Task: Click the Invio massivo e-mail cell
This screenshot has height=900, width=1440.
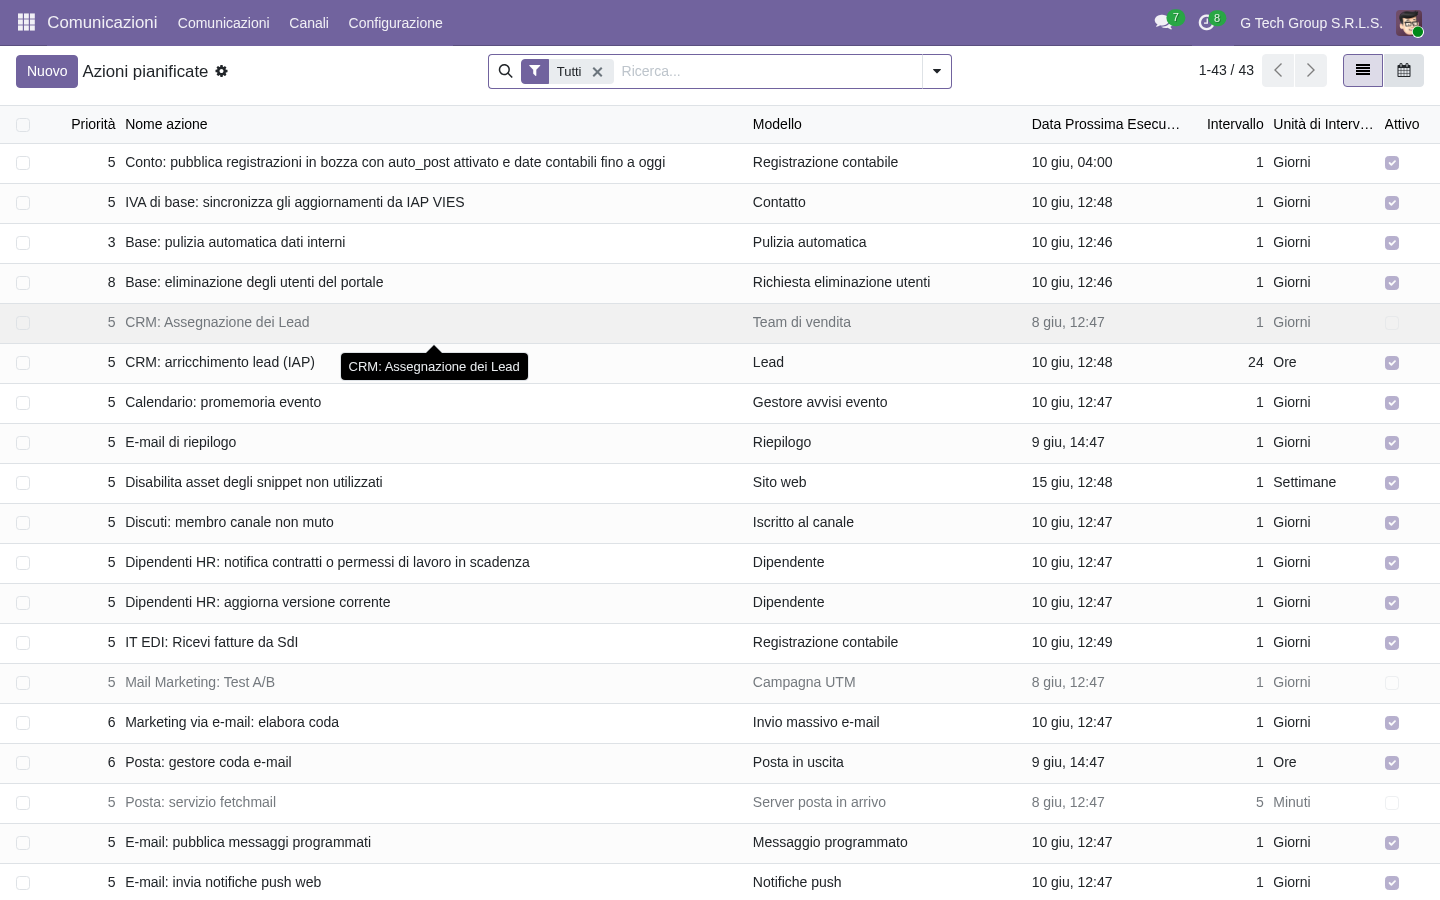Action: pos(816,722)
